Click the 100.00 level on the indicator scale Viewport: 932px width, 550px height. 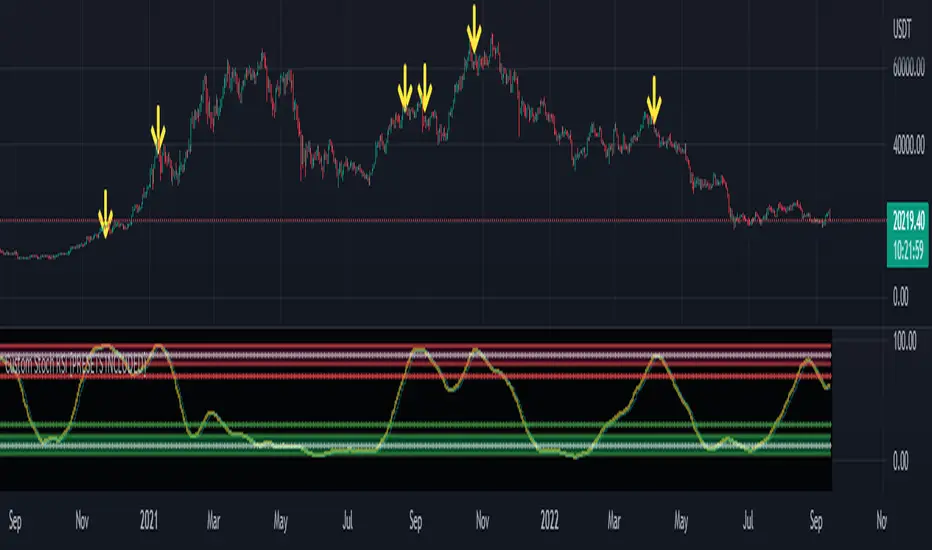point(905,341)
